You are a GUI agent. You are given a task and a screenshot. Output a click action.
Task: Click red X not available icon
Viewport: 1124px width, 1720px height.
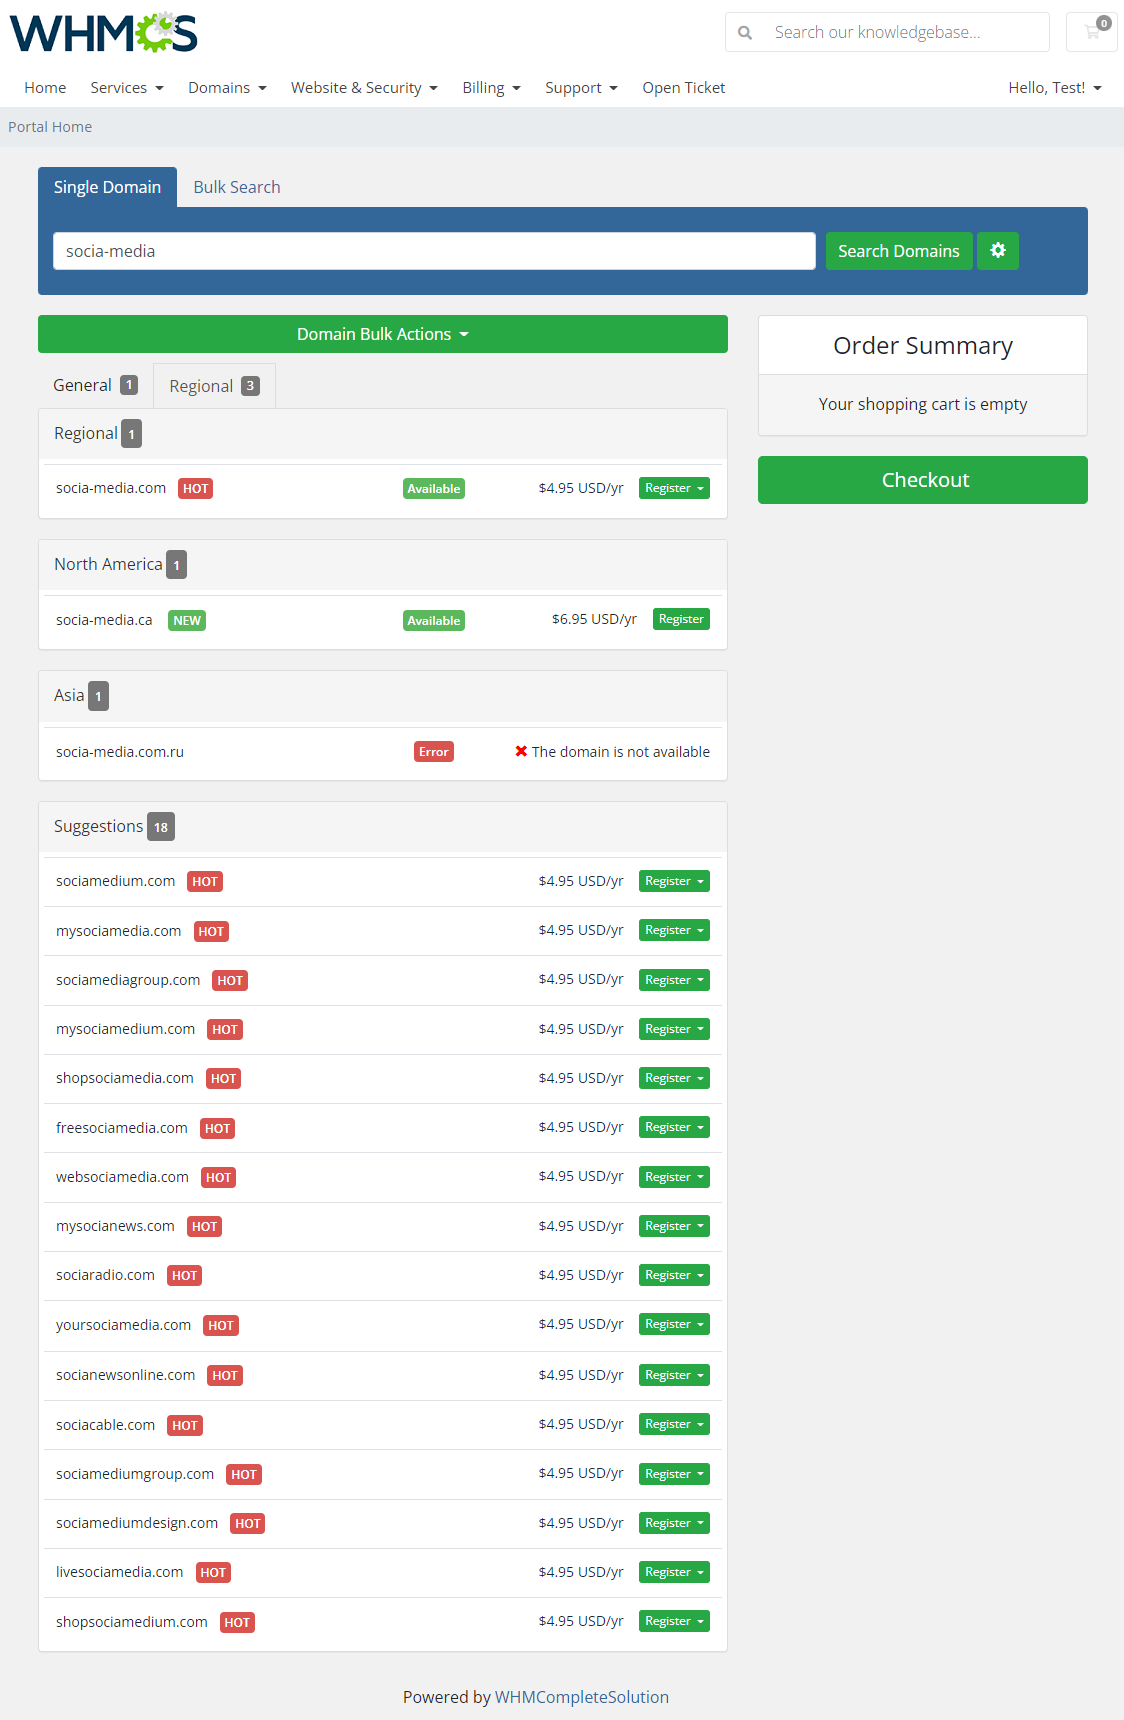521,751
